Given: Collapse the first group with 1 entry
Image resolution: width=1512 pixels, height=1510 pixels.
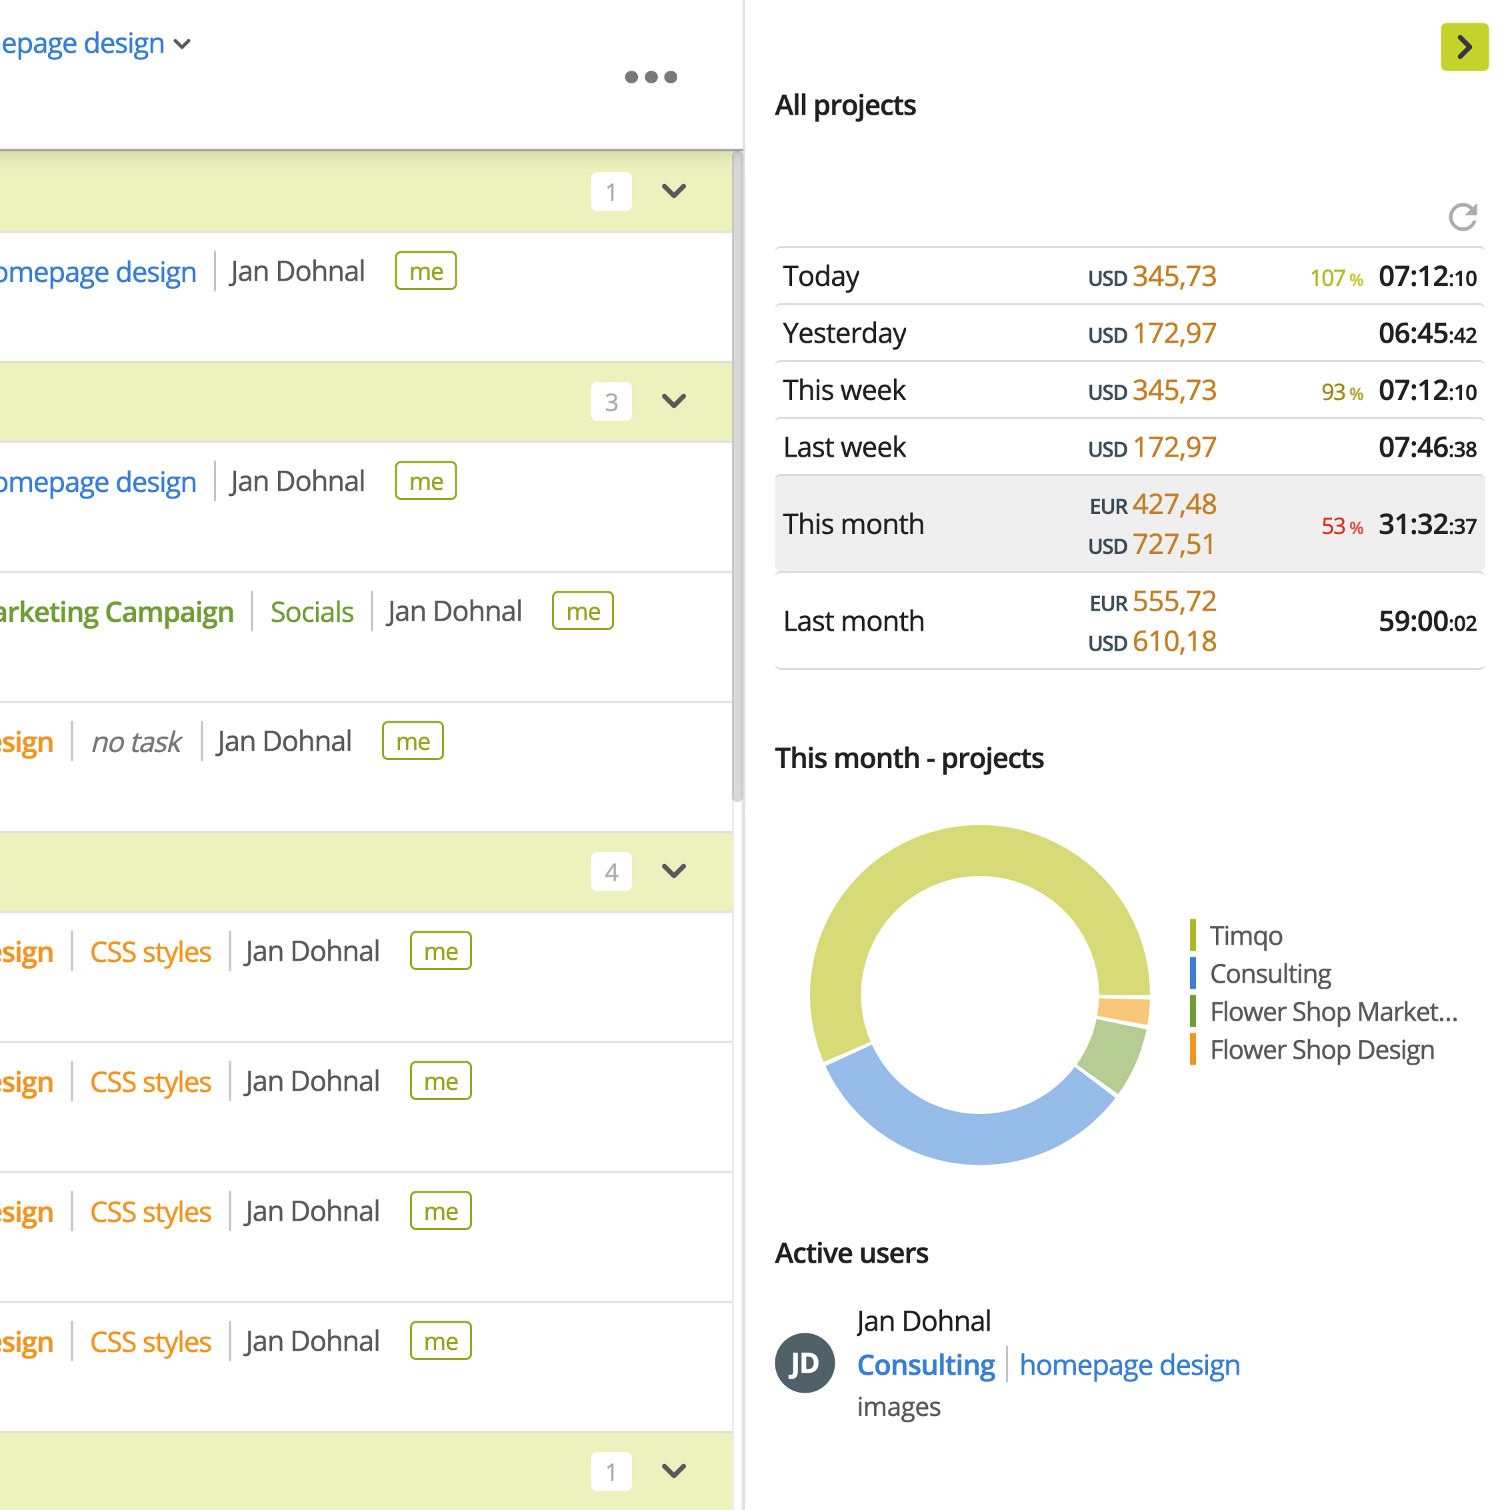Looking at the screenshot, I should 674,191.
